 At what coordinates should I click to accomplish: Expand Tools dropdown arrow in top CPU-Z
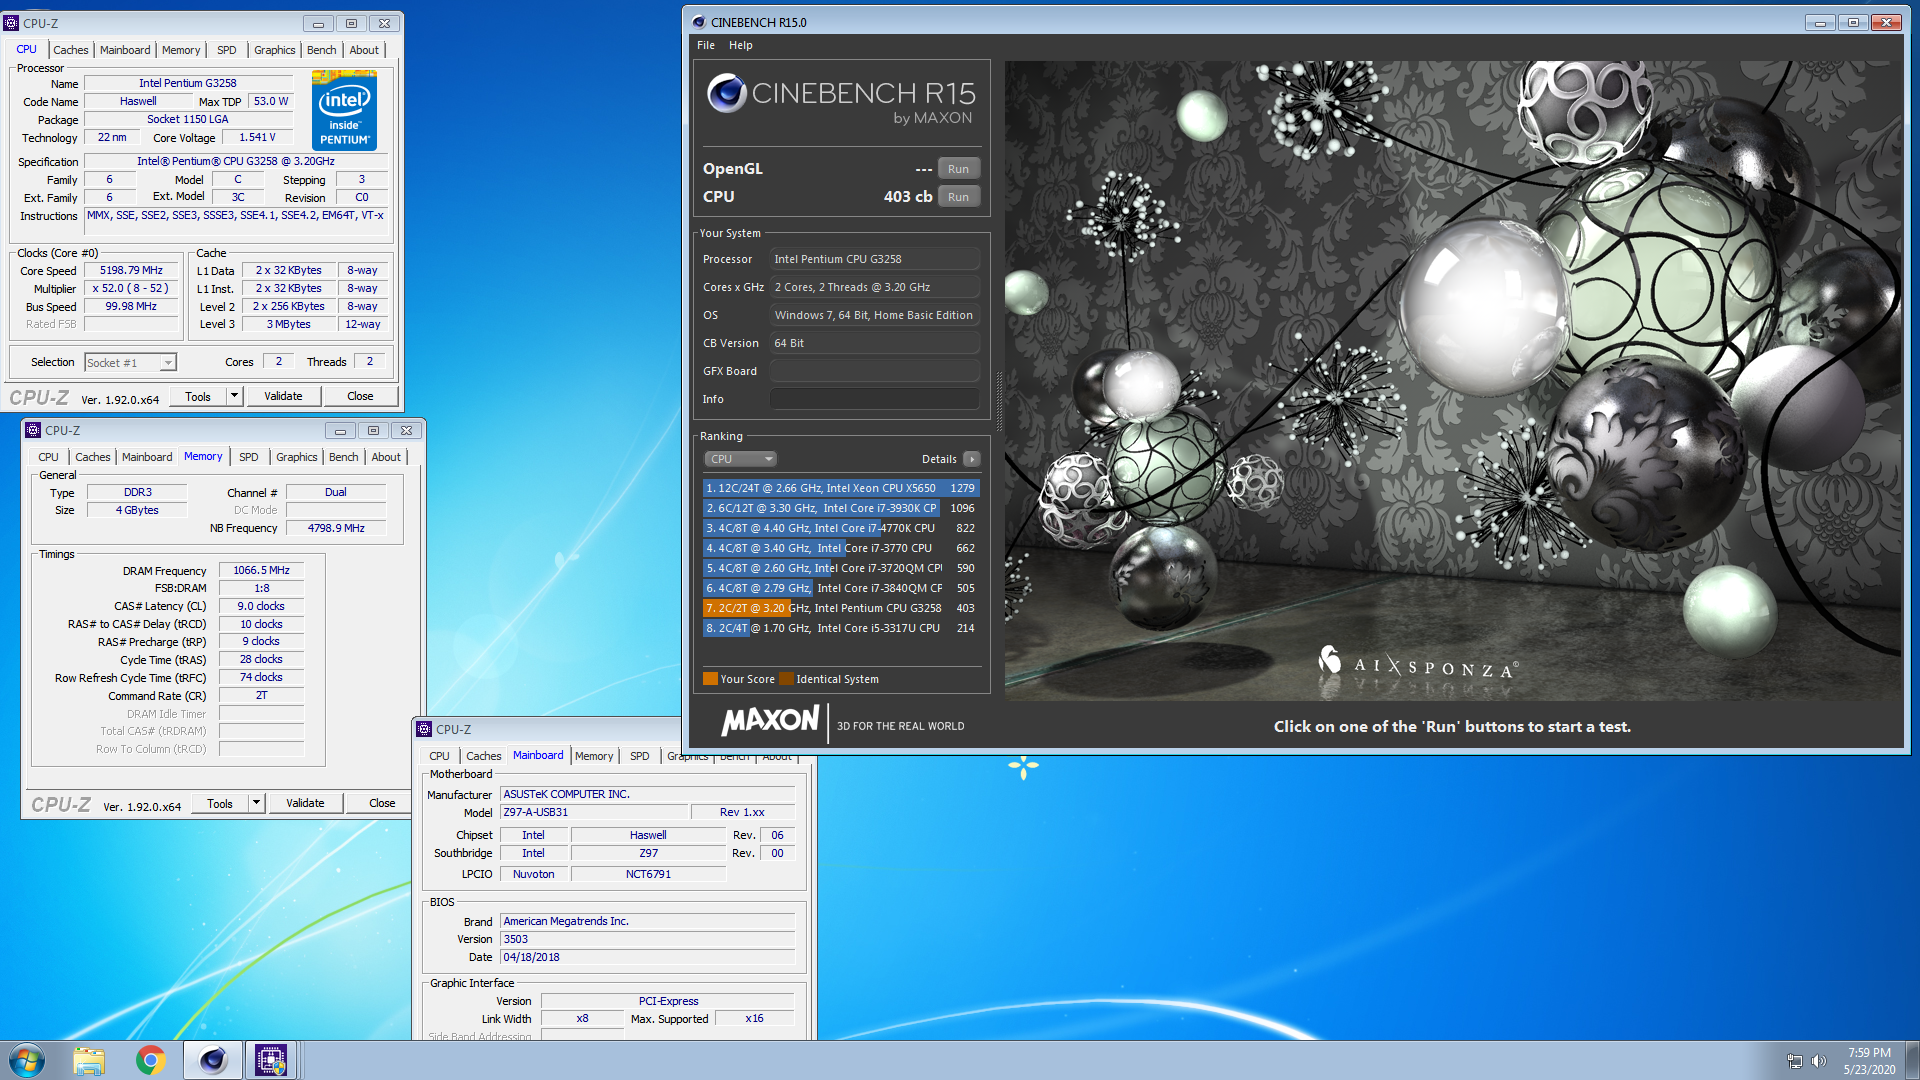tap(234, 396)
